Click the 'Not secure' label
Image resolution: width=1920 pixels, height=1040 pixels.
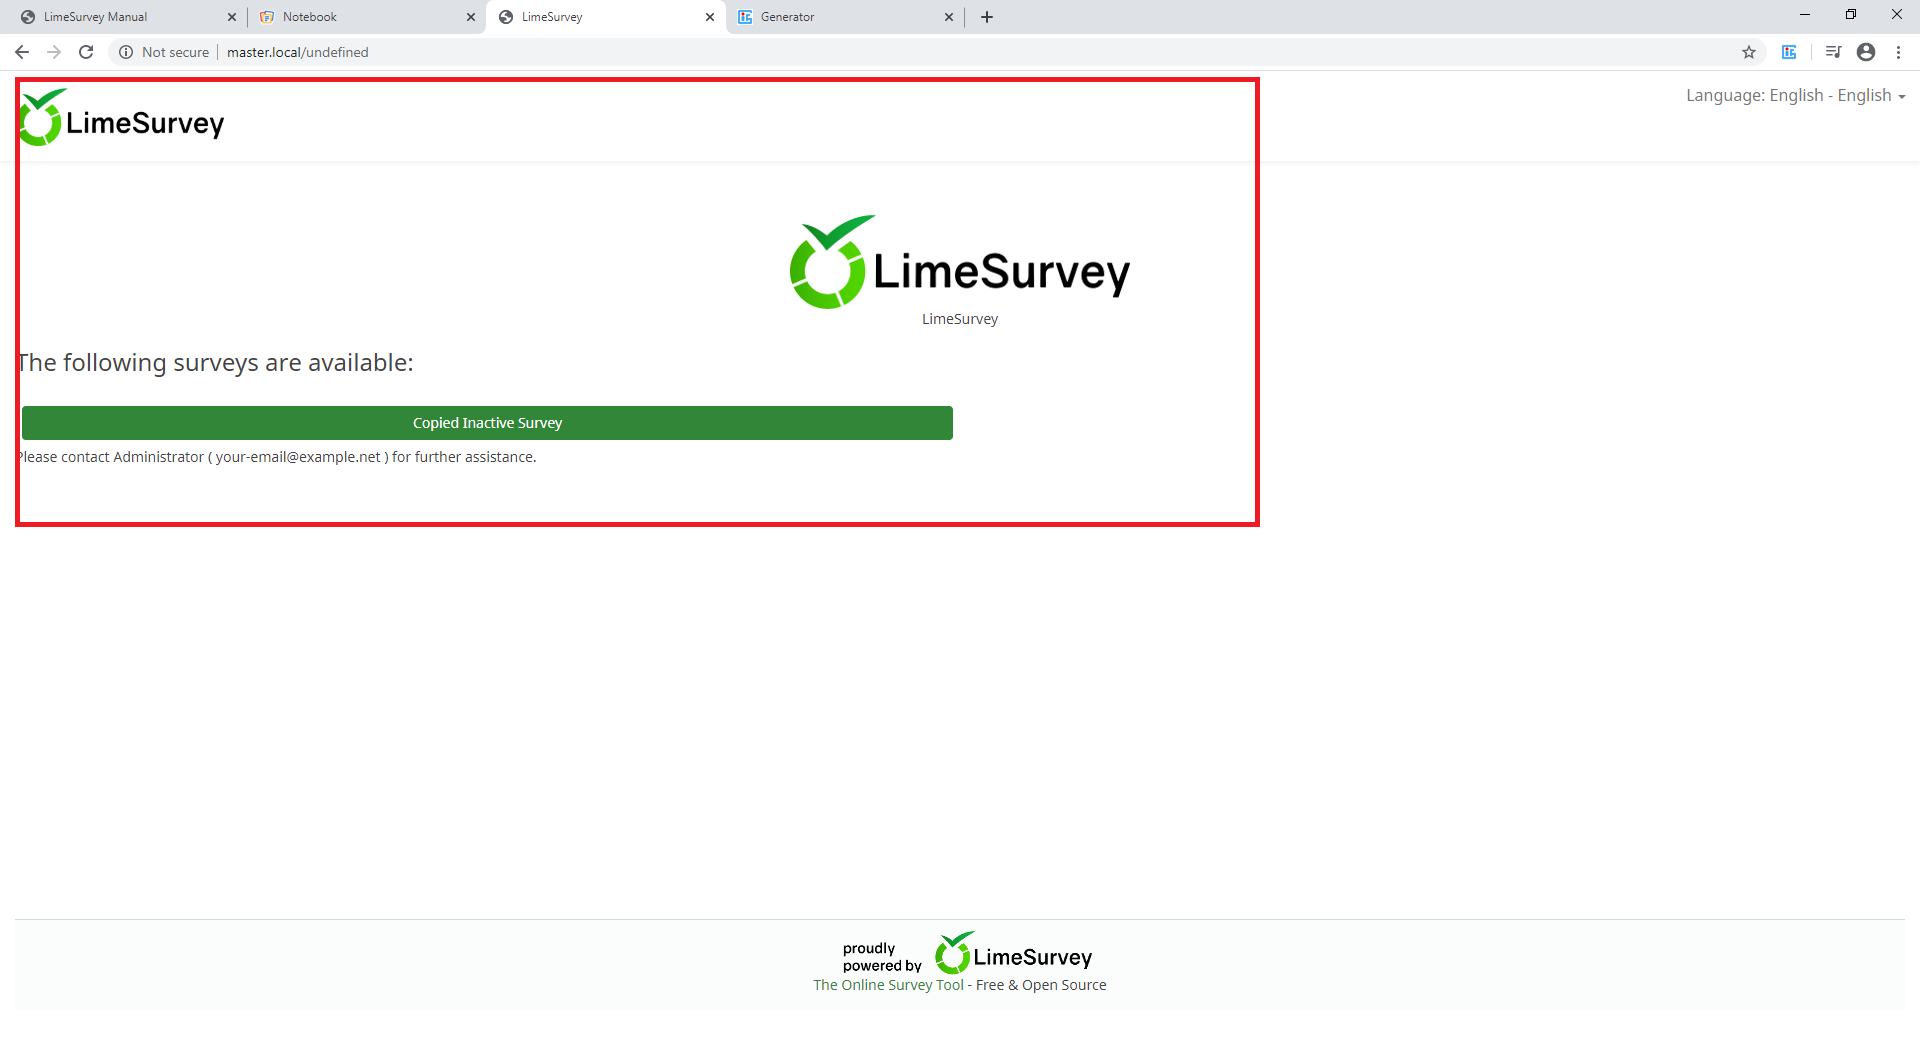(x=175, y=52)
